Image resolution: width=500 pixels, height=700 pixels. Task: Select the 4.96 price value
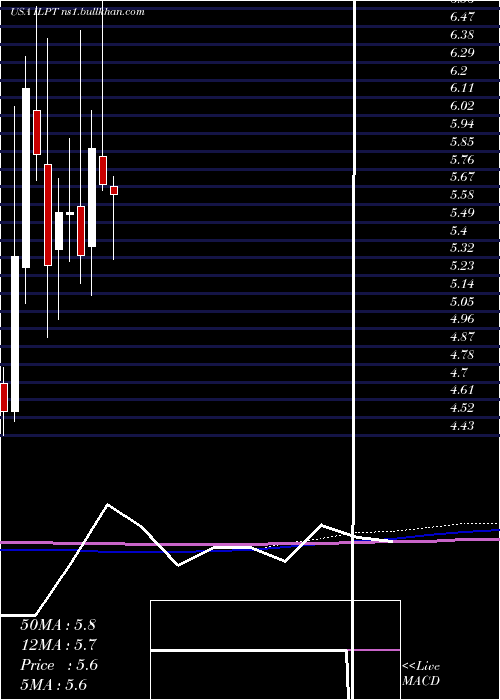coord(462,319)
